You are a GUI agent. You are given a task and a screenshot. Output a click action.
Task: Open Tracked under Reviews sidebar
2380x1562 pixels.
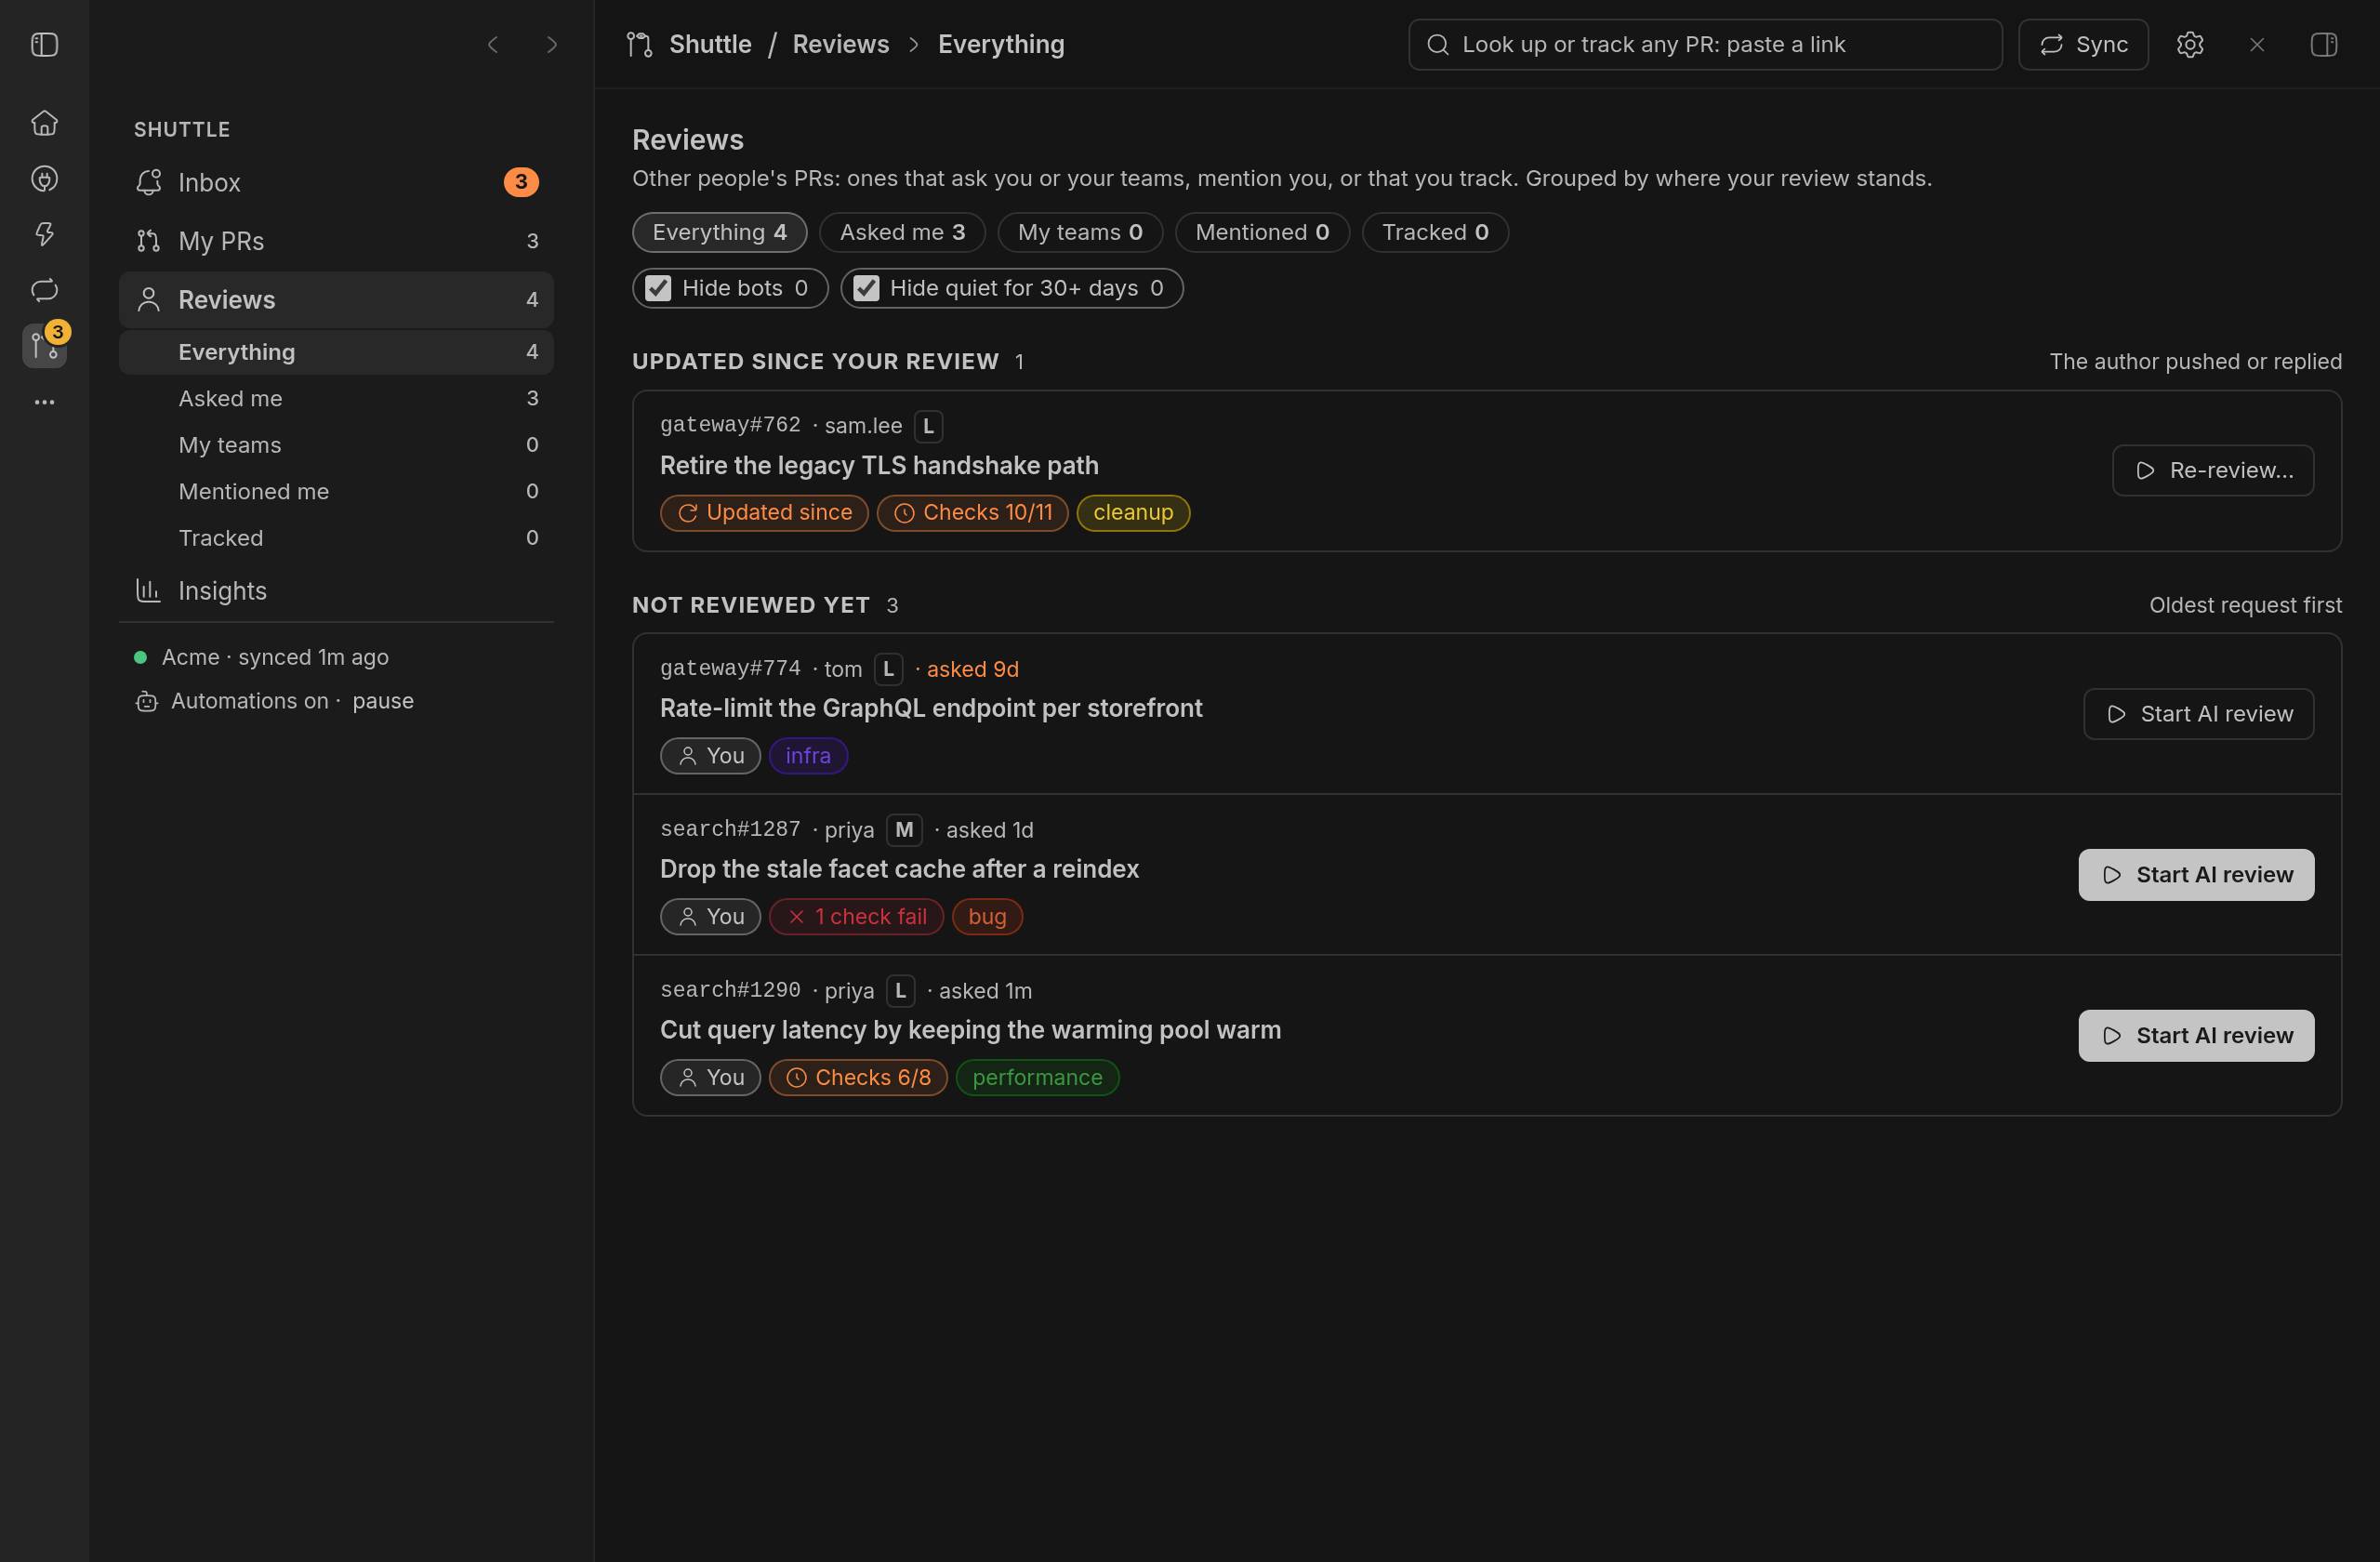point(336,538)
